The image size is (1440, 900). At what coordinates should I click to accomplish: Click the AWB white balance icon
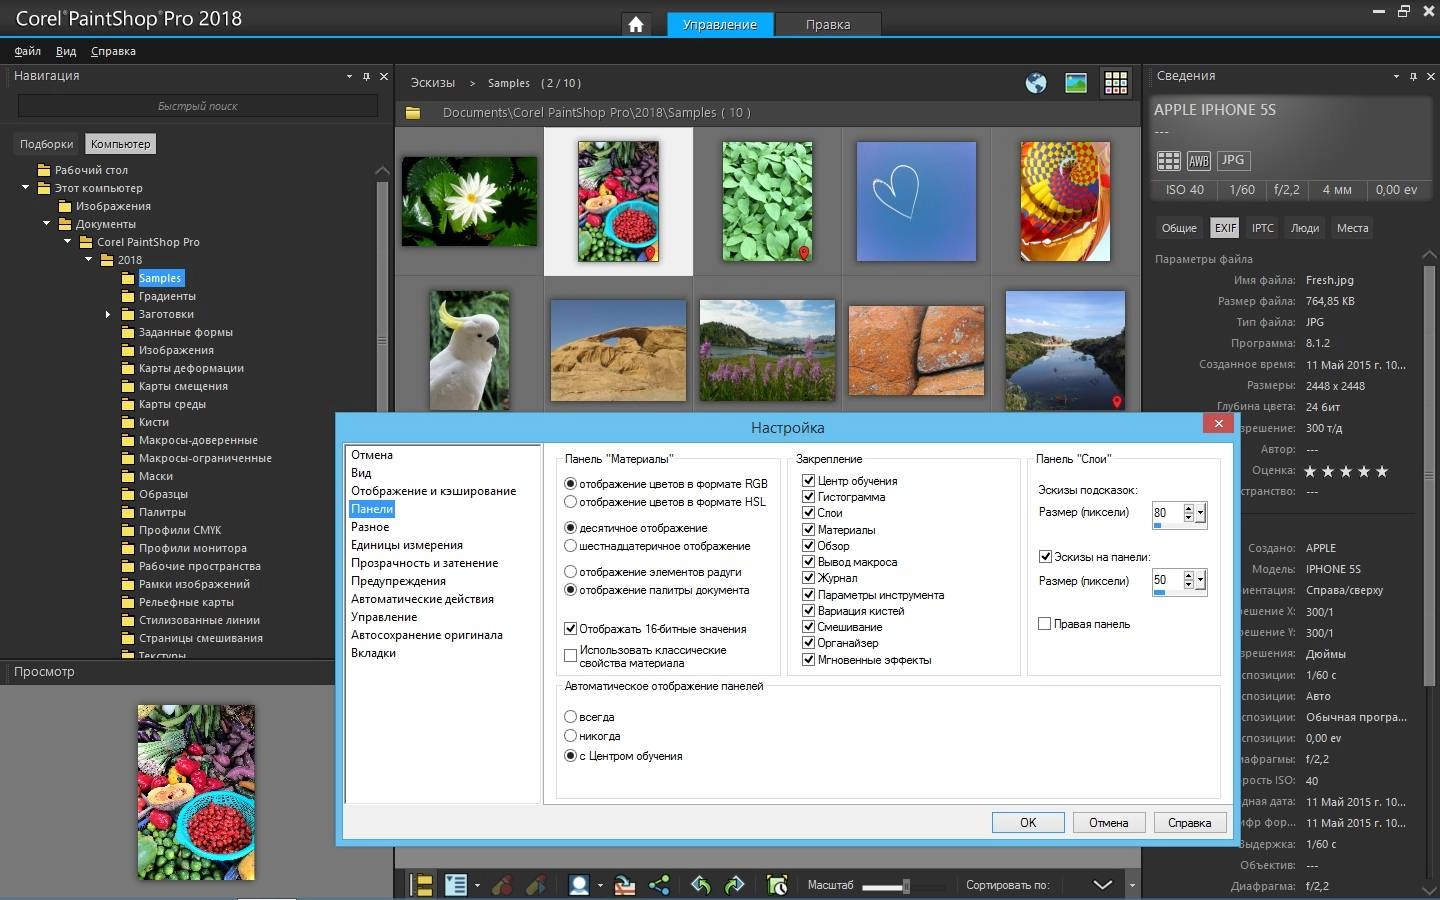pos(1199,160)
